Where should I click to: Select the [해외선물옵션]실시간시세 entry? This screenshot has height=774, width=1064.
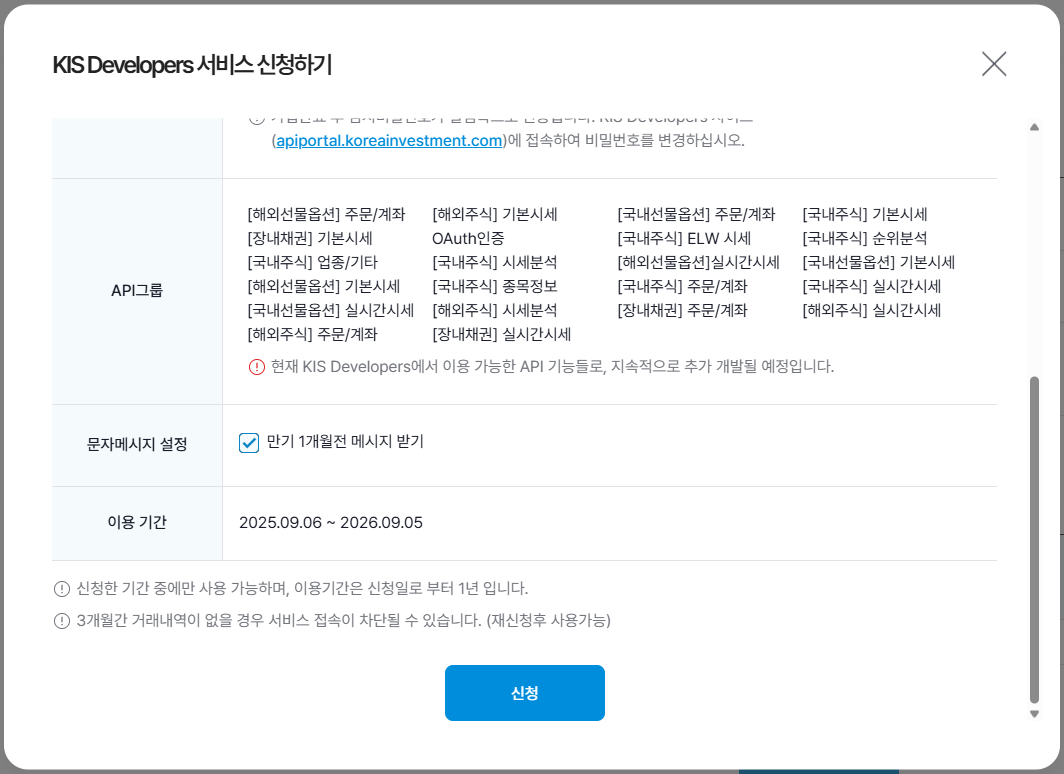698,263
